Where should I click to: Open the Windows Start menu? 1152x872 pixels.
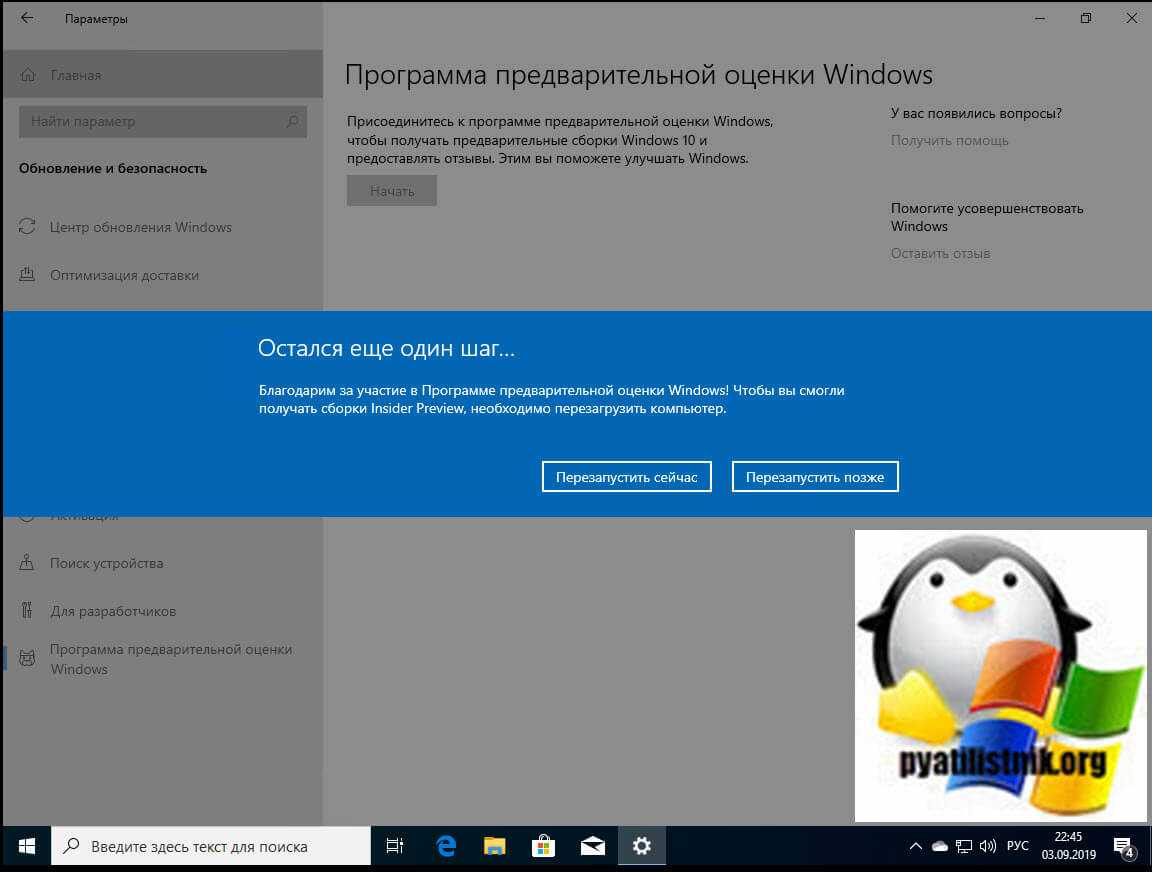(x=26, y=847)
